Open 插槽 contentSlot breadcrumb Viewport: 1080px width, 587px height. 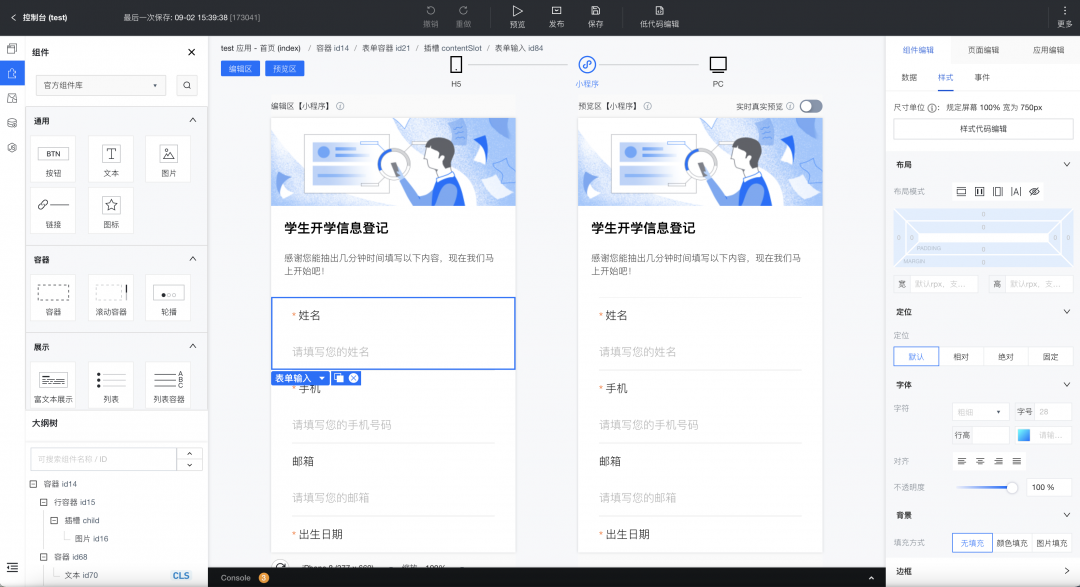point(453,48)
